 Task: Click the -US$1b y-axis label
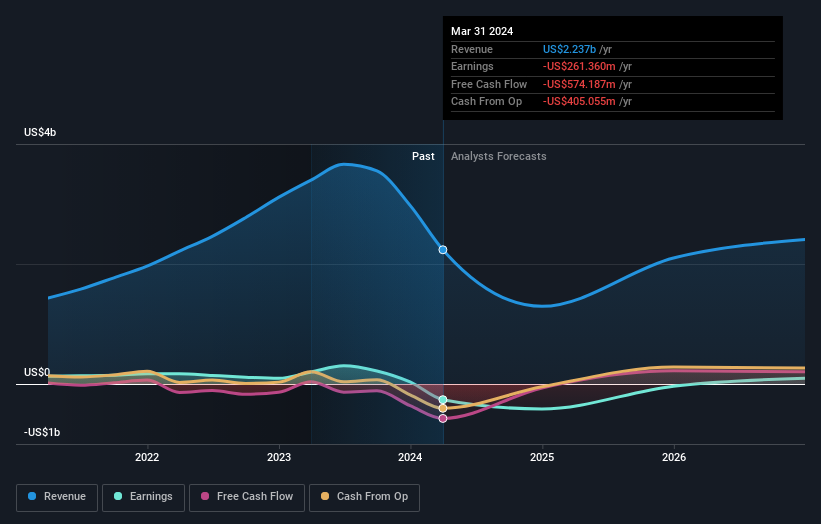pos(42,432)
